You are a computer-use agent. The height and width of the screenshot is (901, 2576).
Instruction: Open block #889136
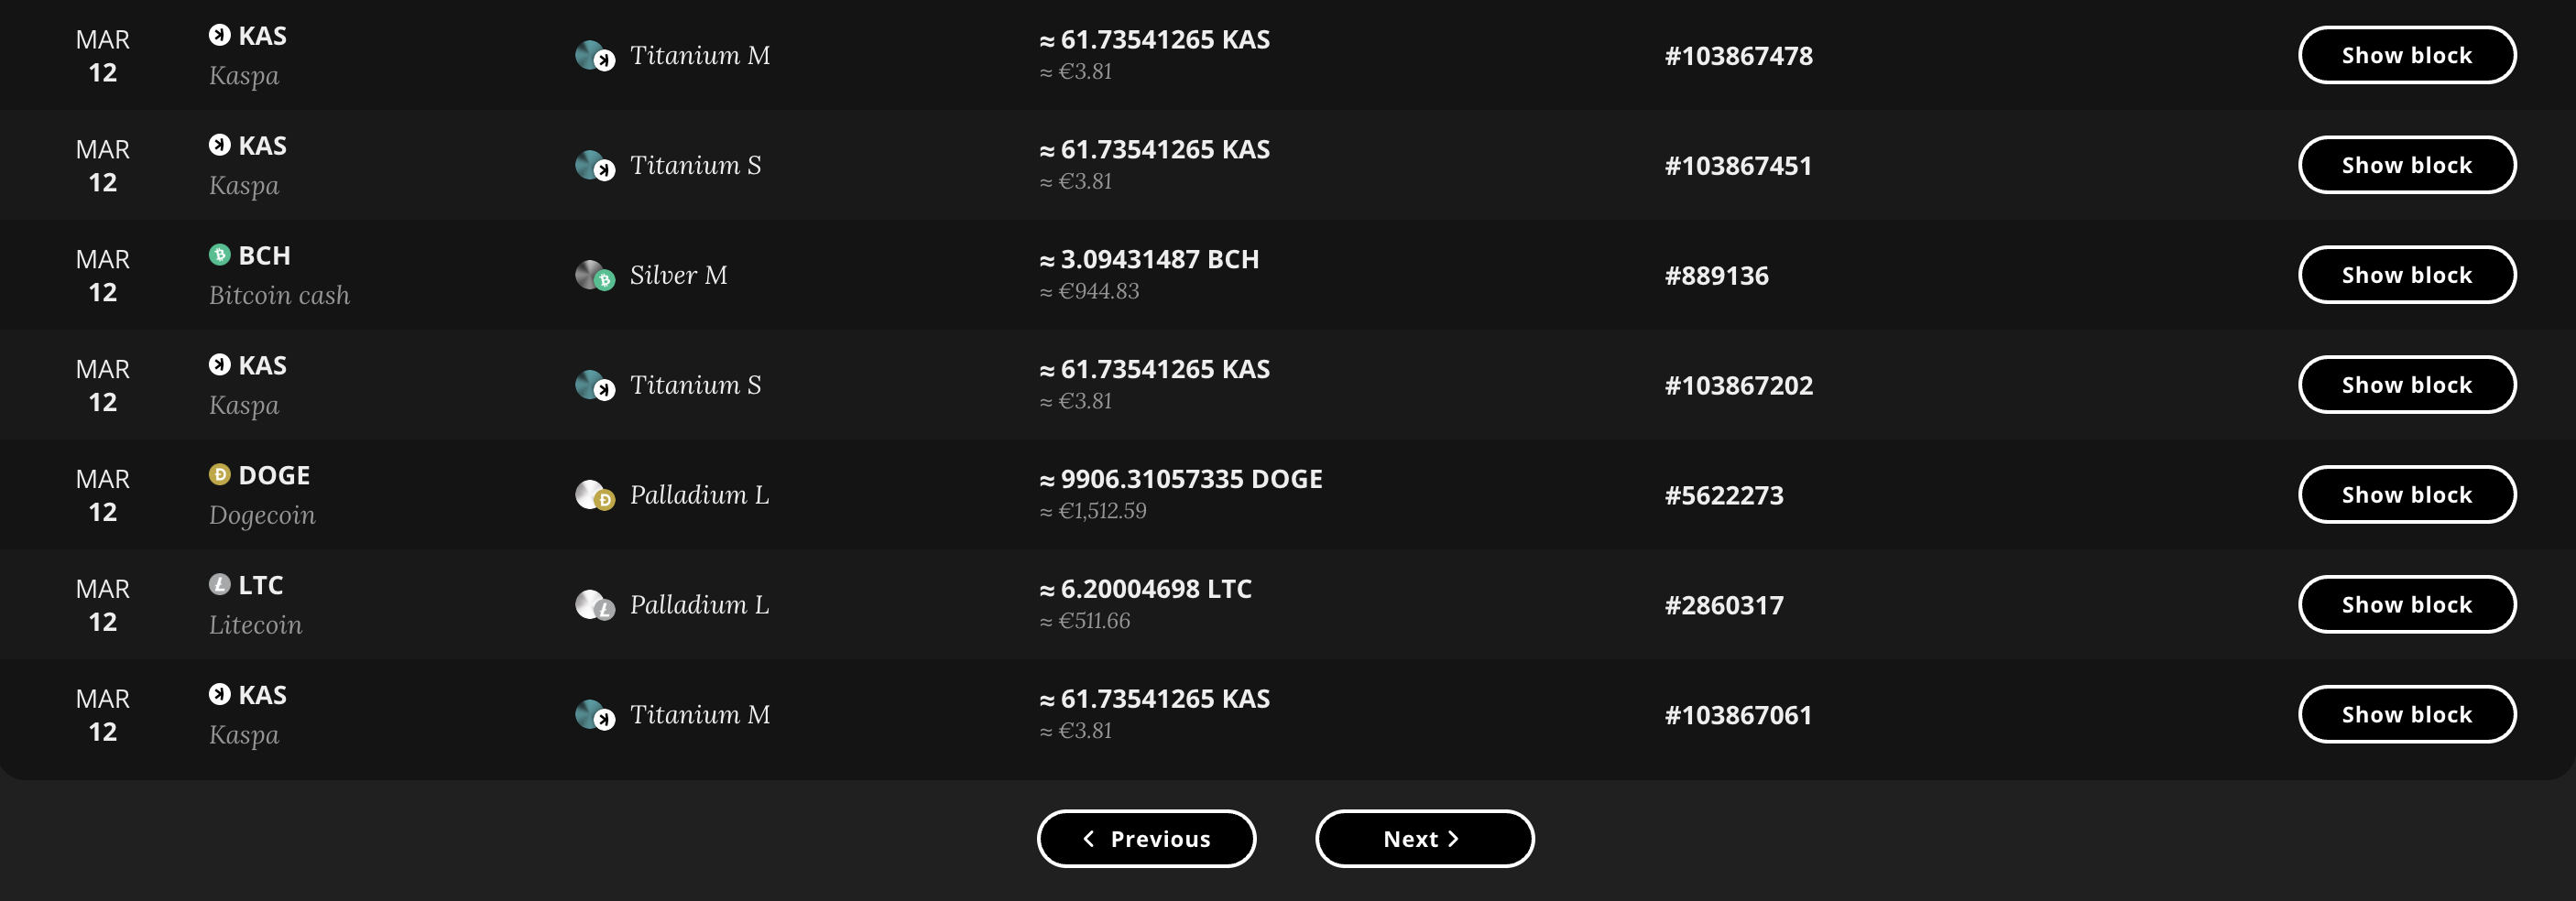1714,274
